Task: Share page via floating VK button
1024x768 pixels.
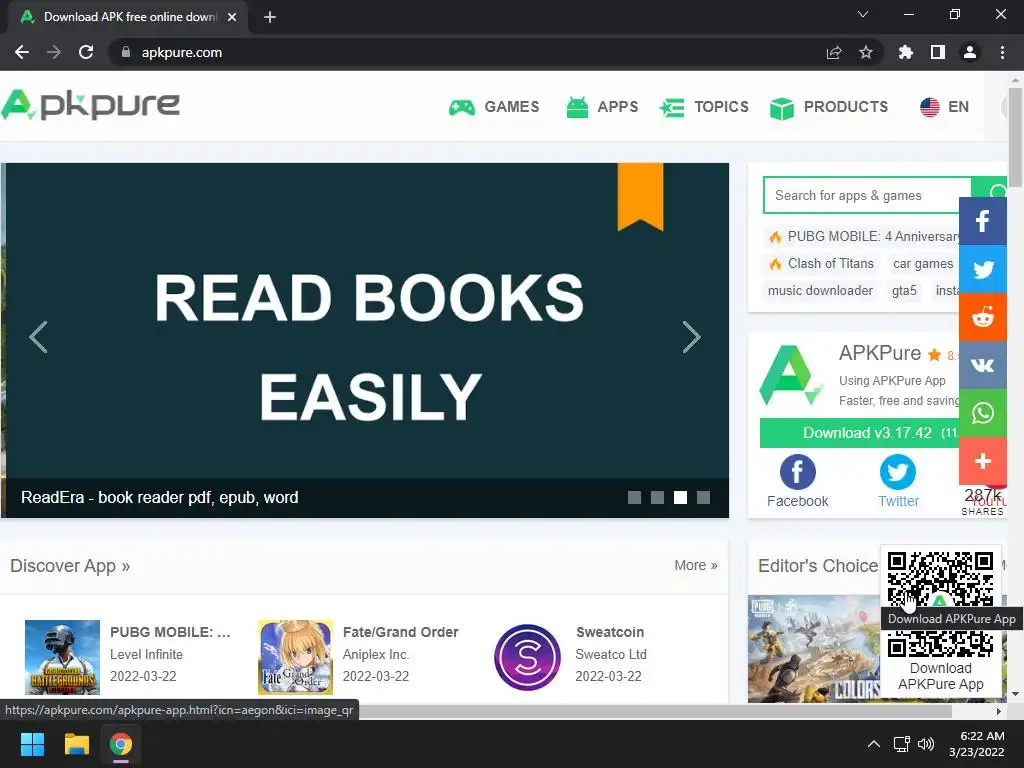Action: (983, 365)
